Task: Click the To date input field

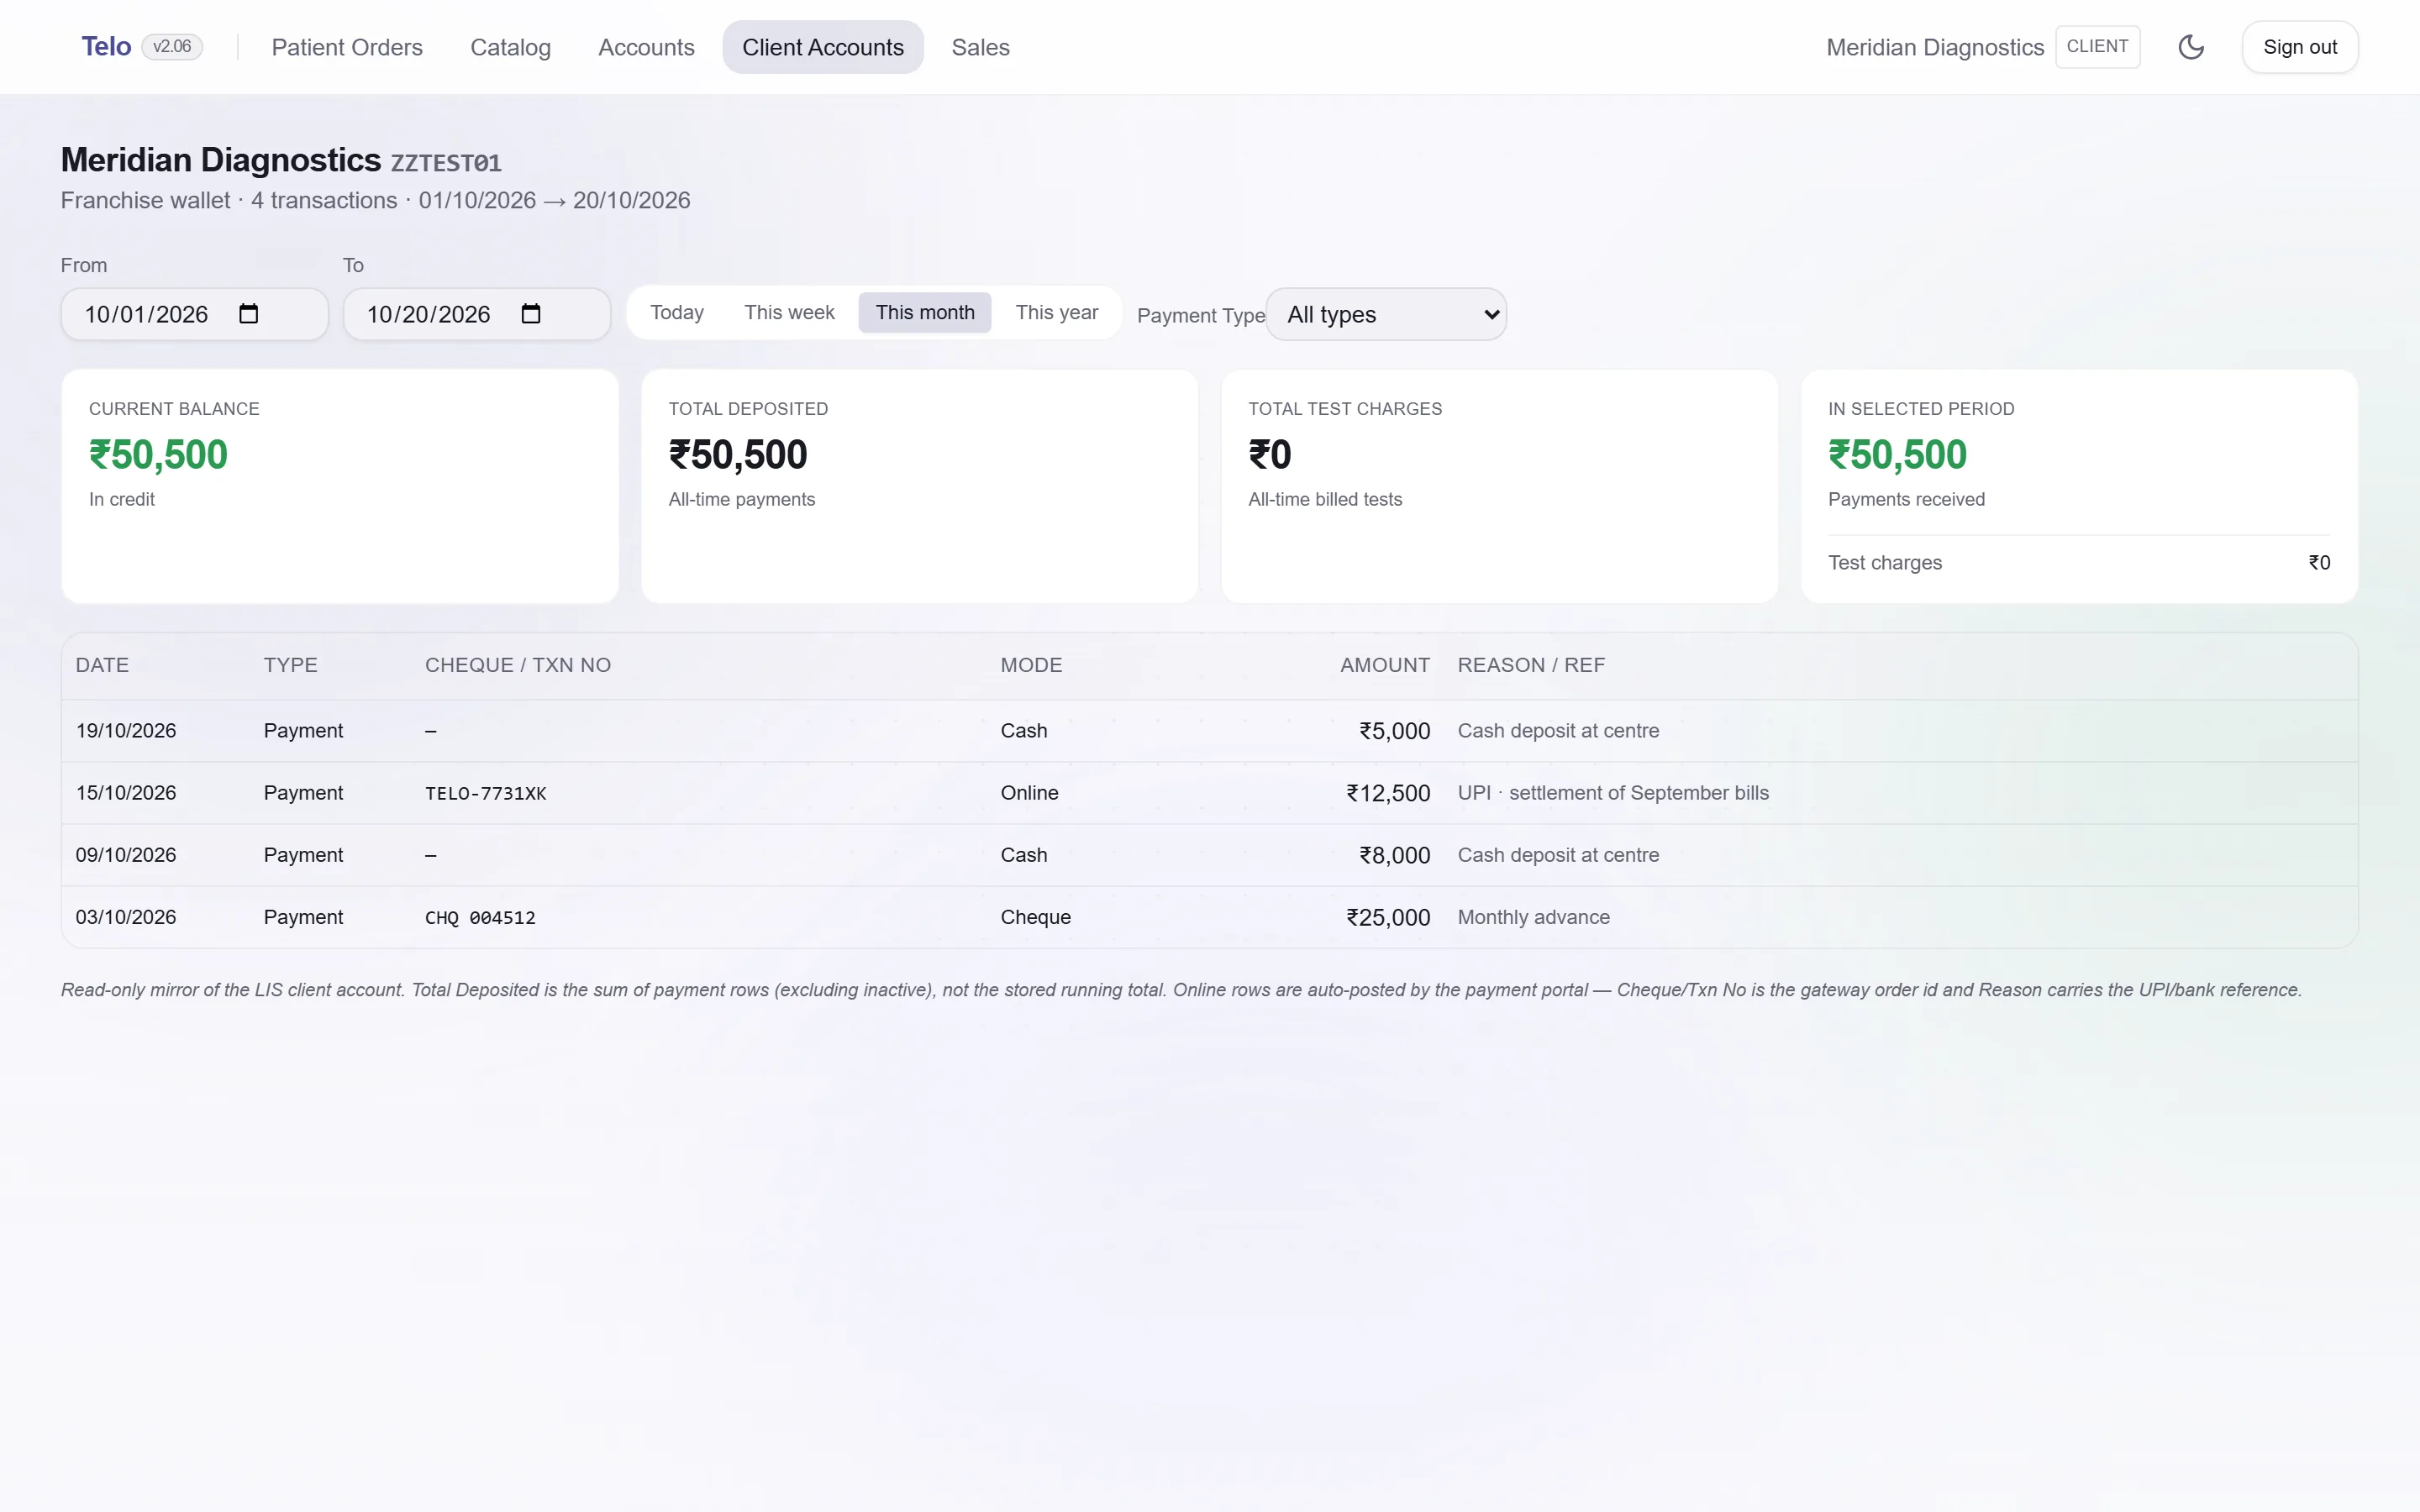Action: 476,314
